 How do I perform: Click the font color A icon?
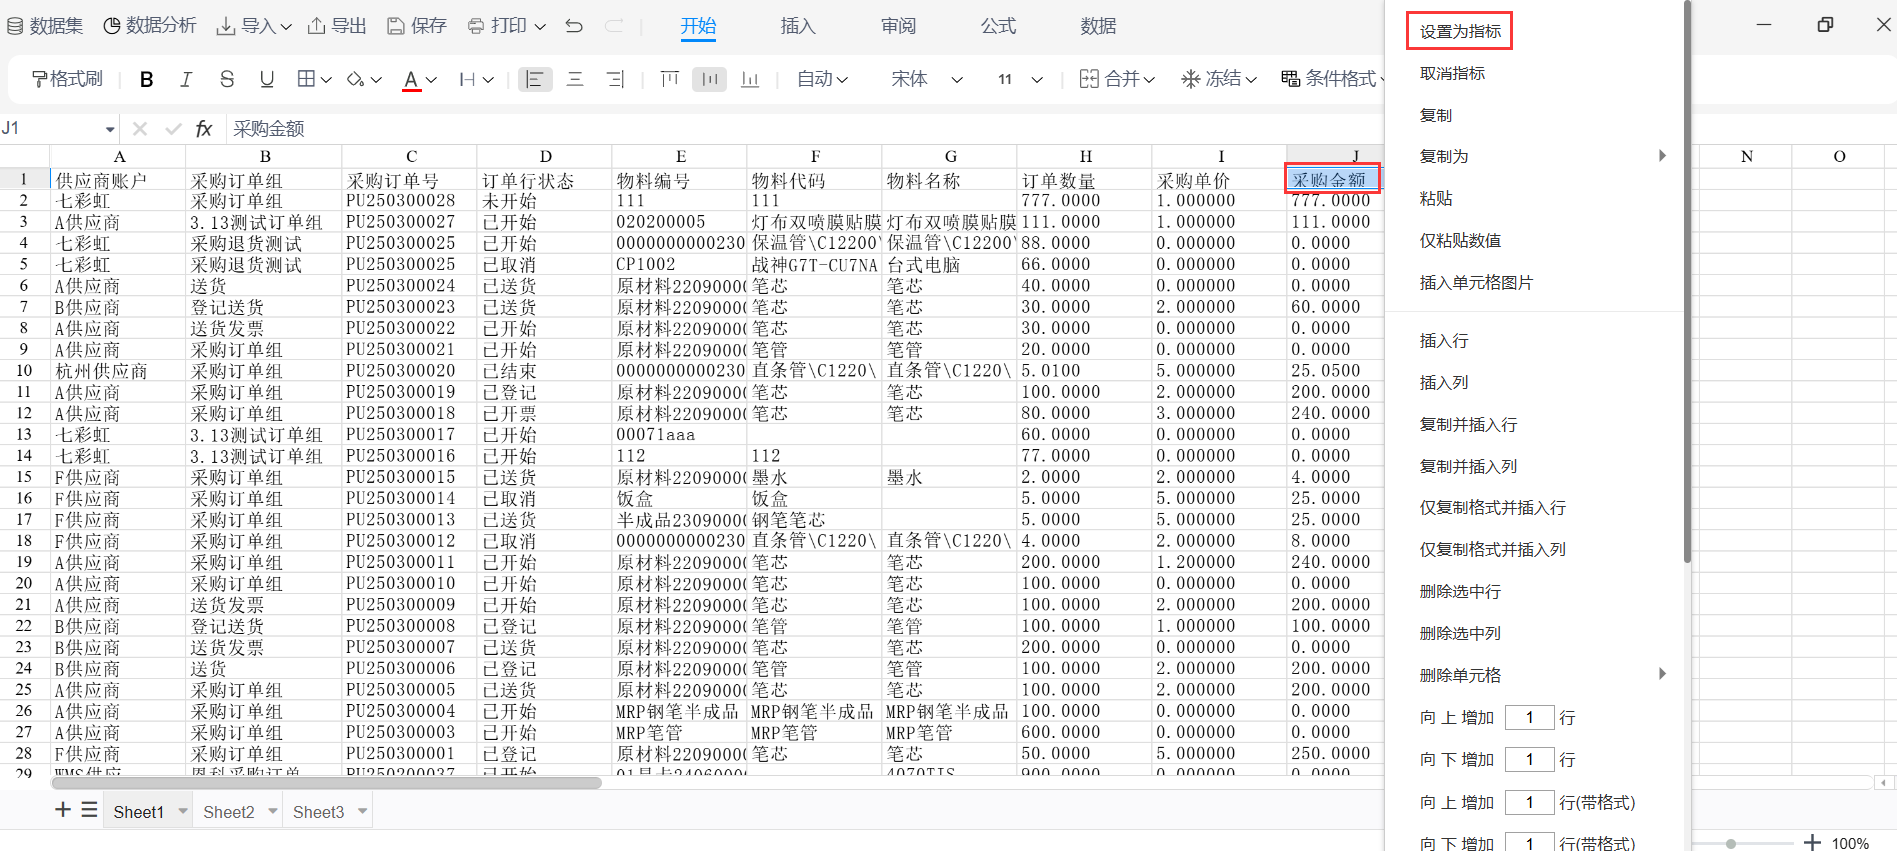click(x=411, y=80)
